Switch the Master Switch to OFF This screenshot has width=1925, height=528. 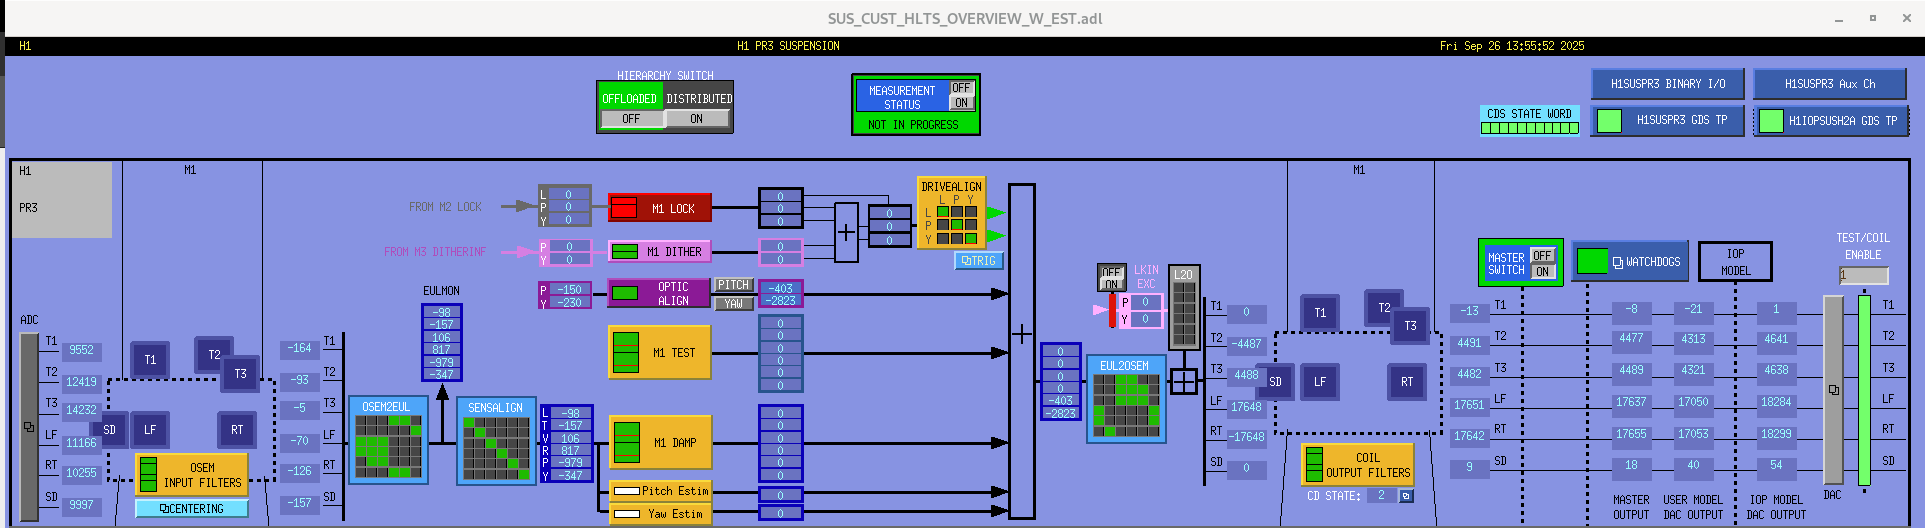(1543, 256)
